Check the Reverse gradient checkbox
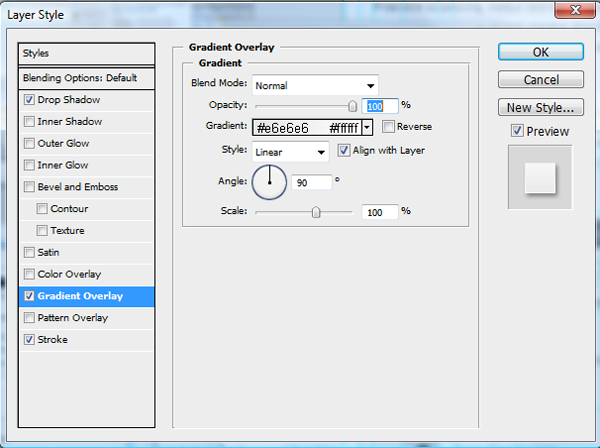Screen dimensions: 600x448 [388, 127]
